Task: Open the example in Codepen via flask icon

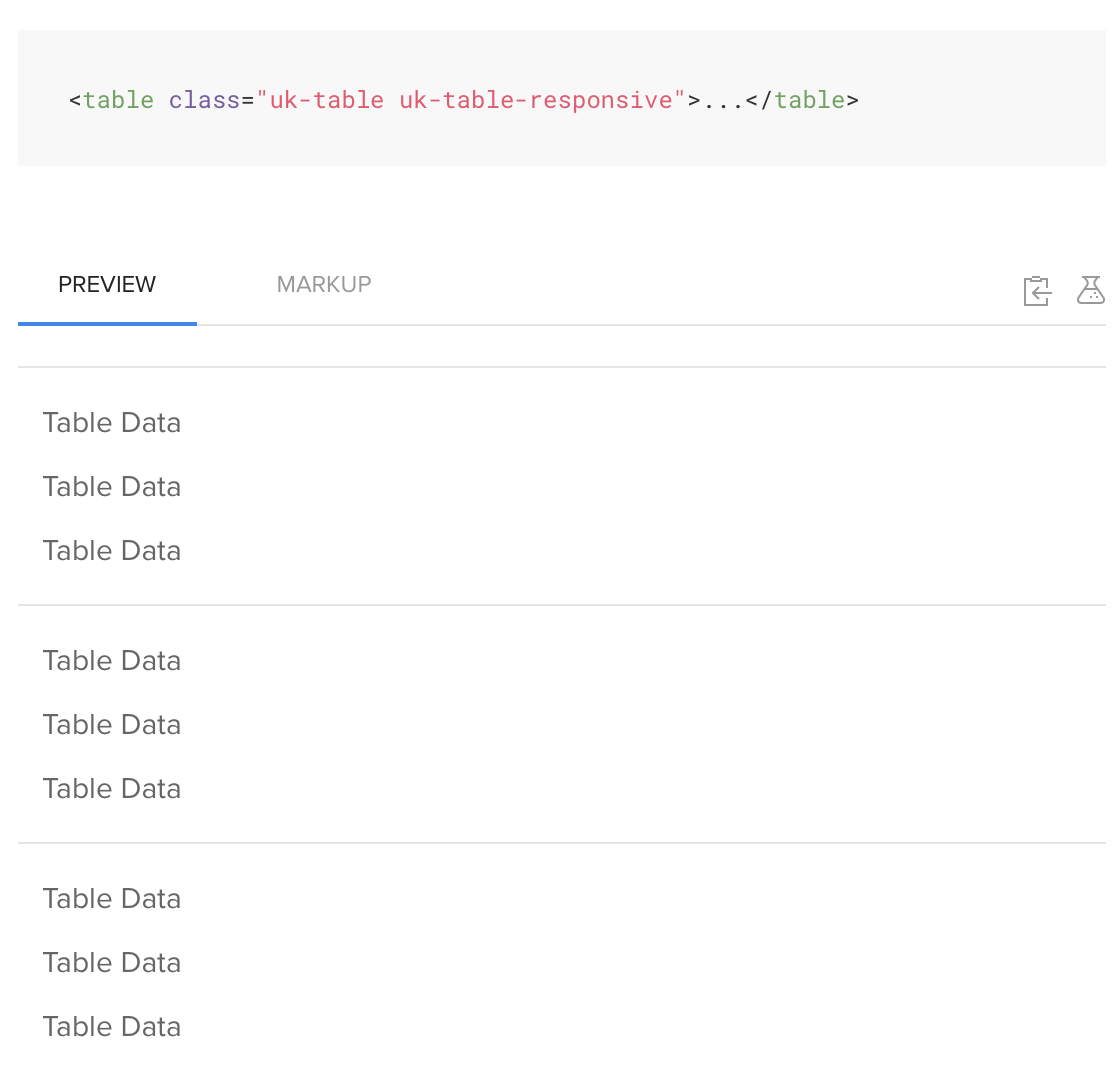Action: 1091,291
